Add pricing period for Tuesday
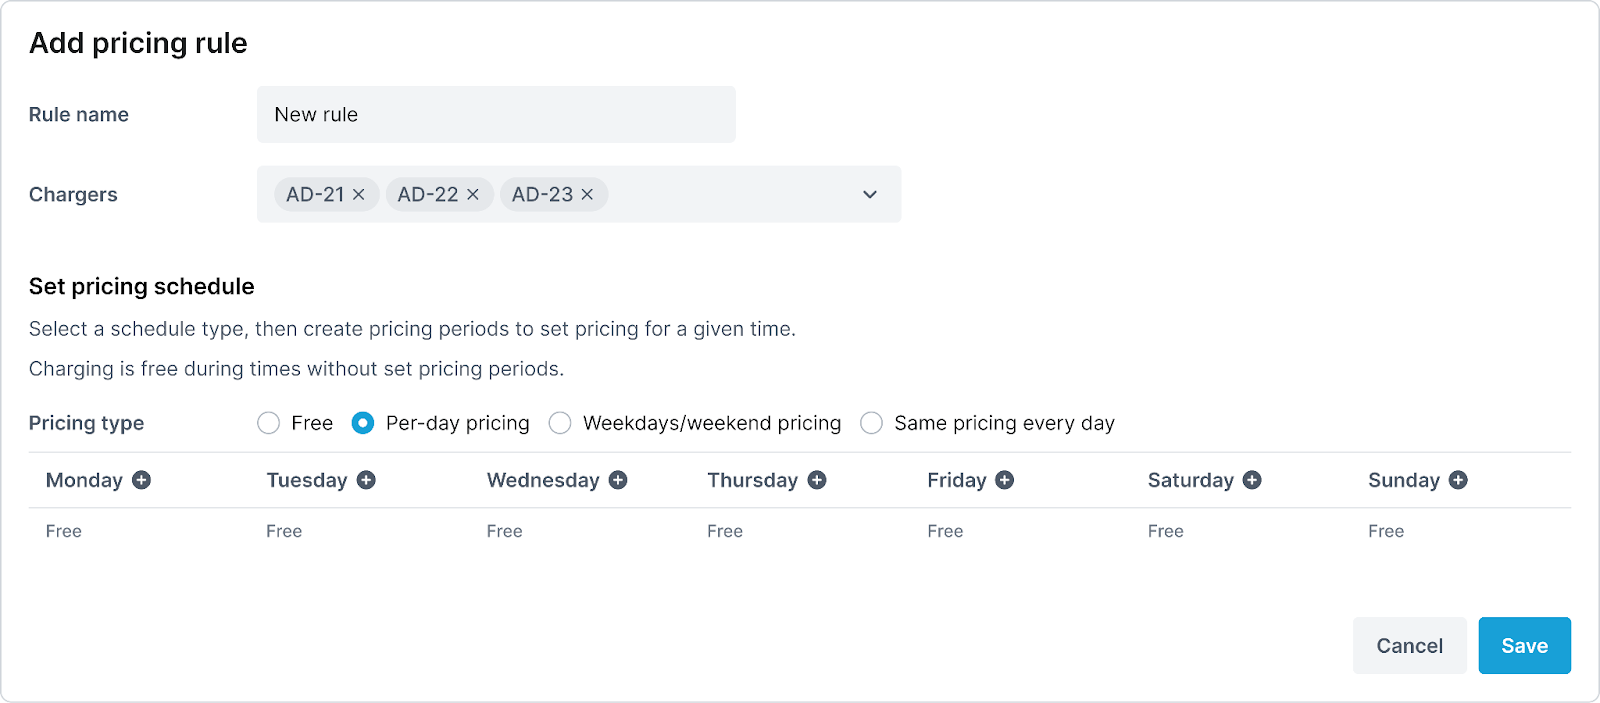Image resolution: width=1600 pixels, height=703 pixels. point(366,480)
